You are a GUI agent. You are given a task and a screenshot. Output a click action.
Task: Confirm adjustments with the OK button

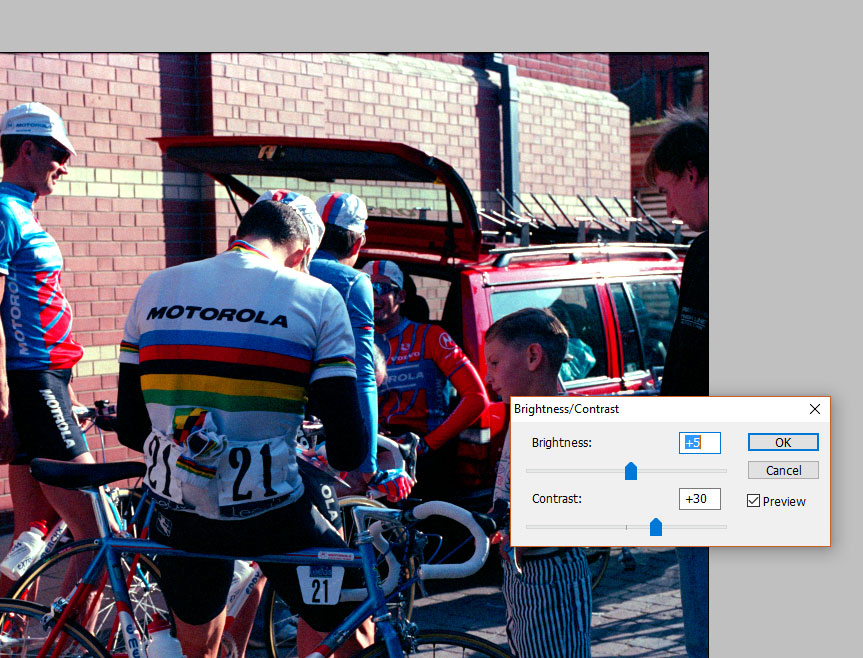tap(783, 442)
